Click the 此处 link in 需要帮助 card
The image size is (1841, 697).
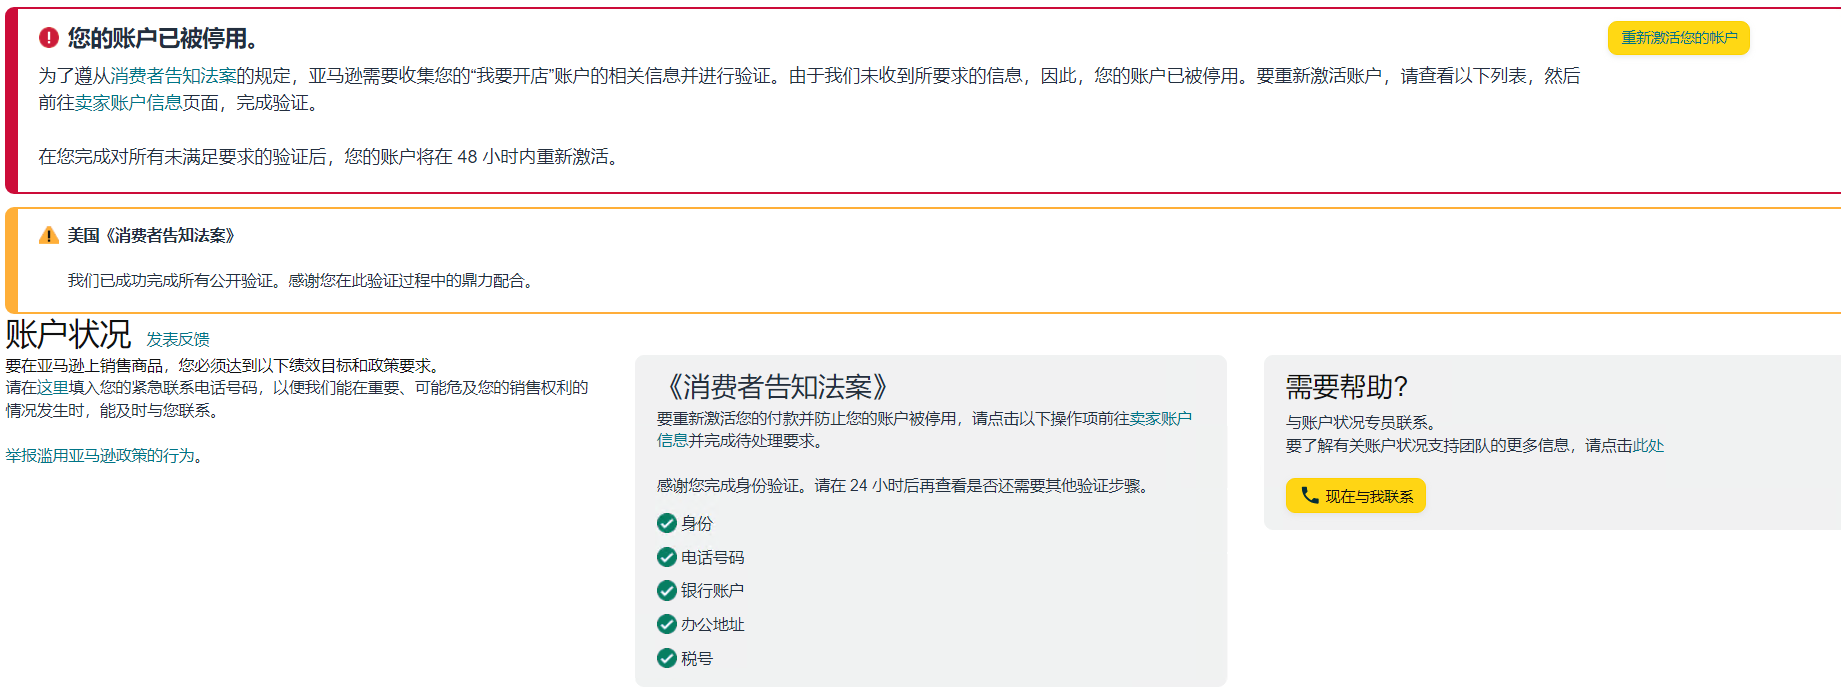tap(1648, 446)
